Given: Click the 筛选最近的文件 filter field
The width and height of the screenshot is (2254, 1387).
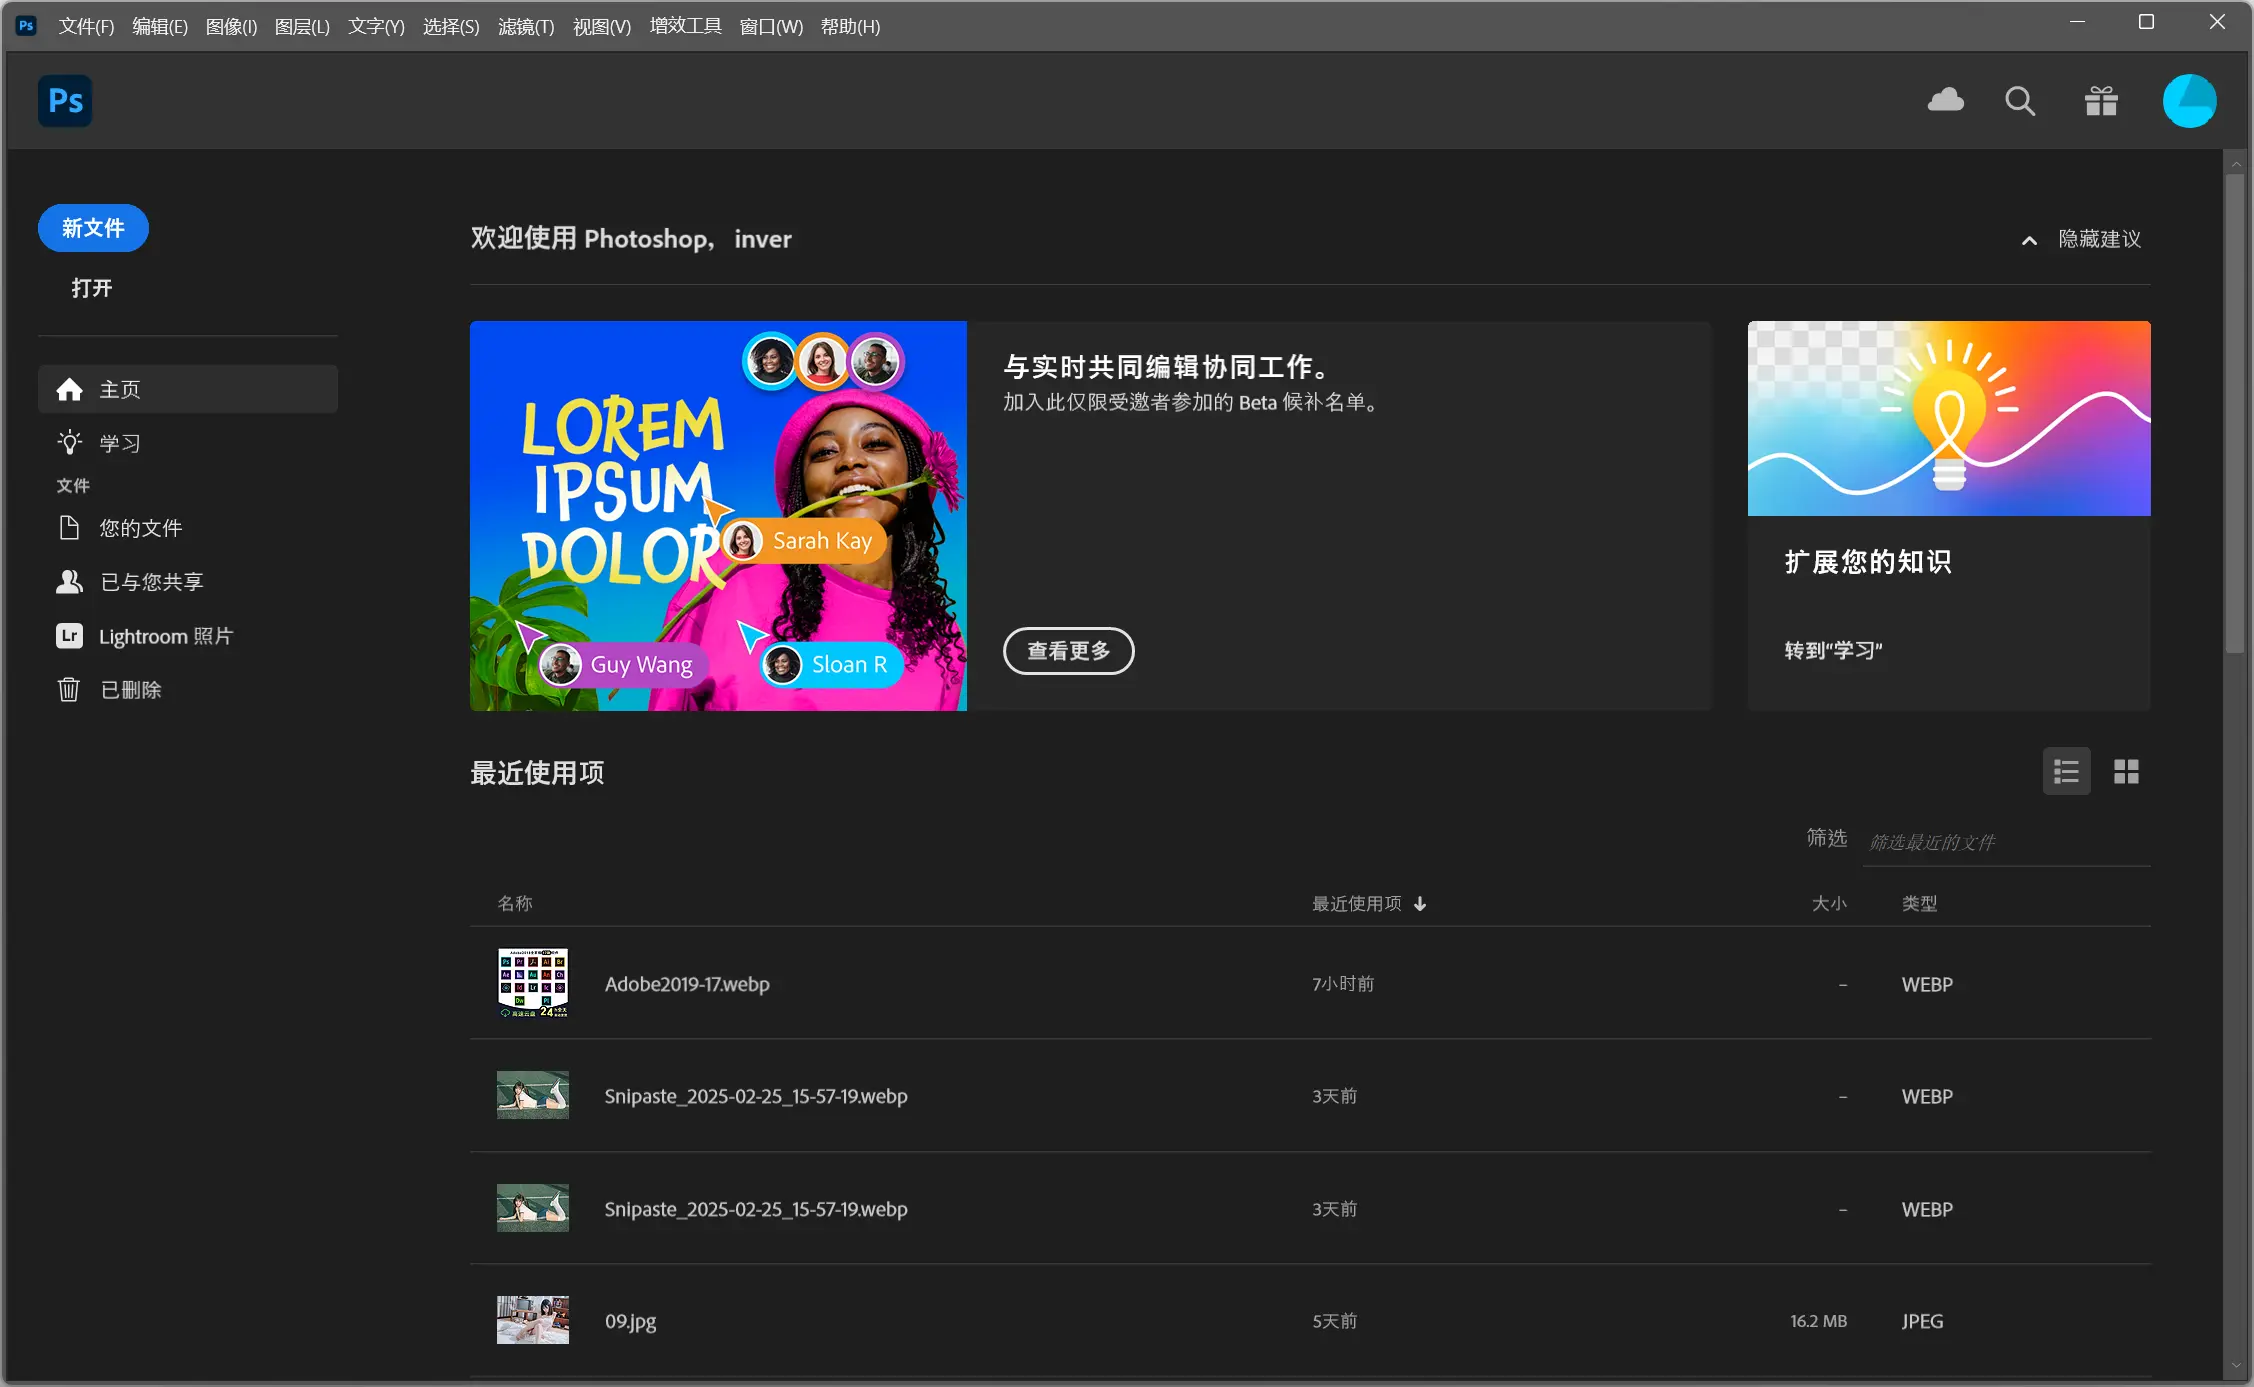Looking at the screenshot, I should click(2005, 842).
